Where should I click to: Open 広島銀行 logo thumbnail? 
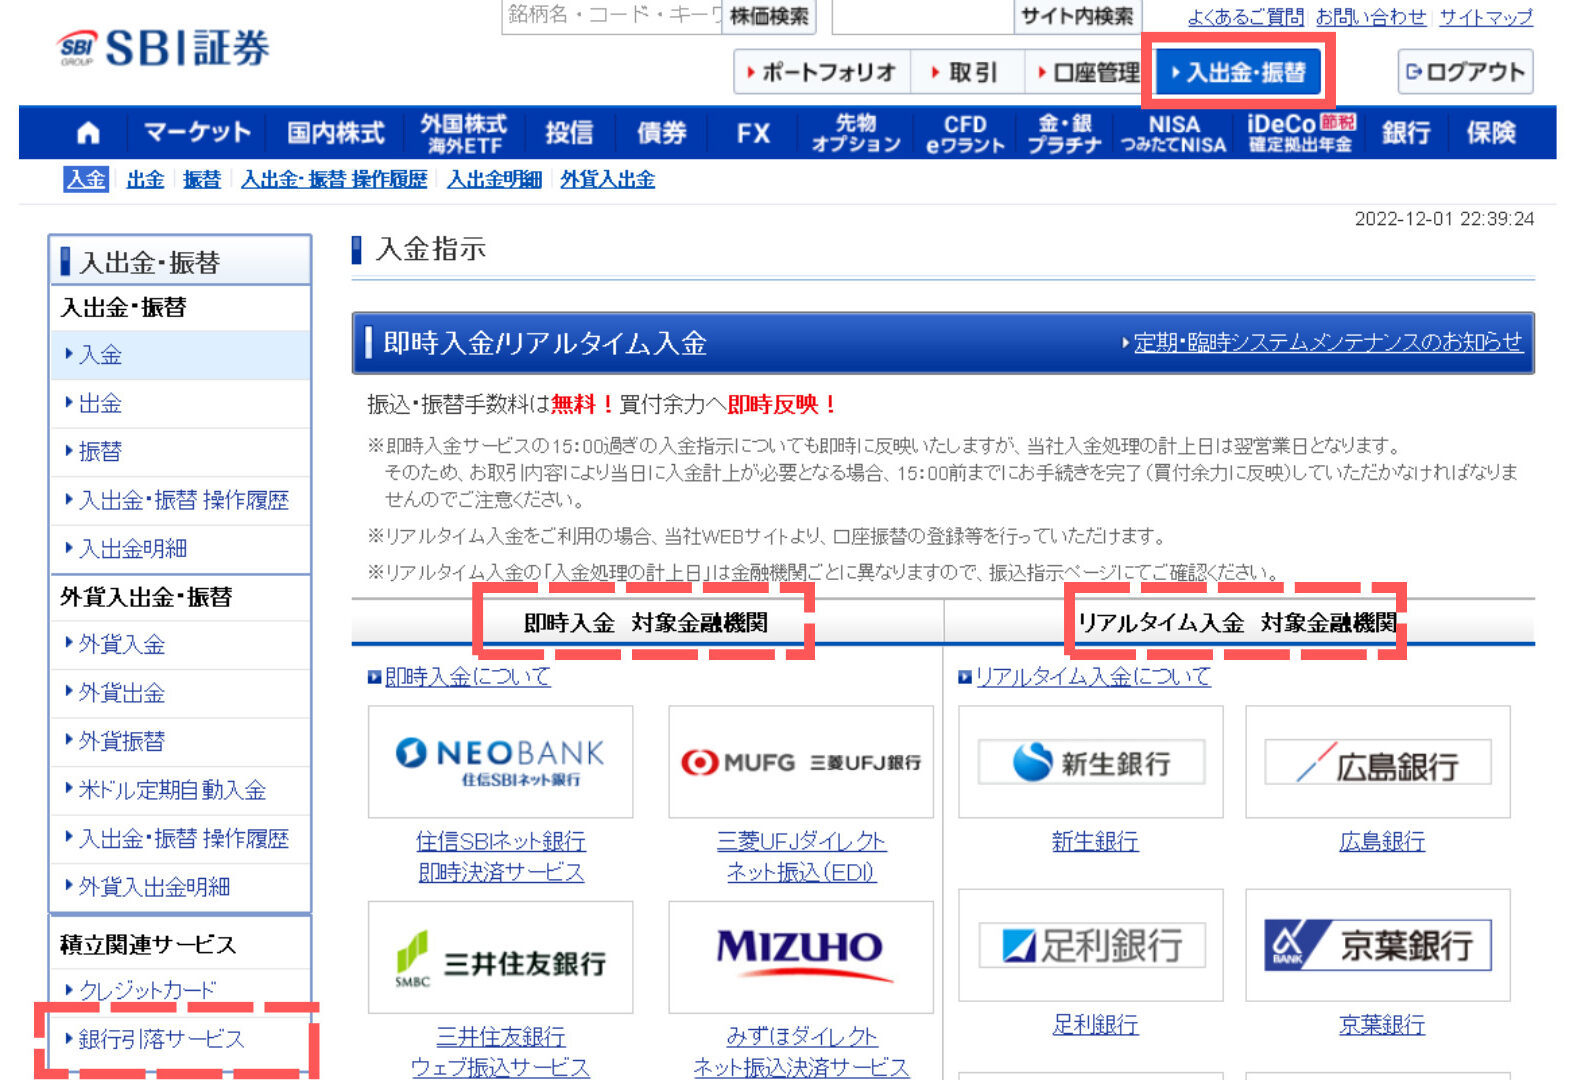(1377, 762)
